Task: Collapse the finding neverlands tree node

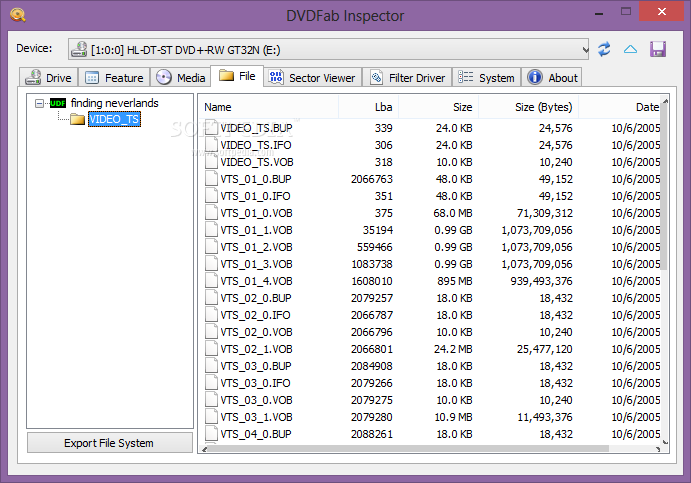Action: [40, 103]
